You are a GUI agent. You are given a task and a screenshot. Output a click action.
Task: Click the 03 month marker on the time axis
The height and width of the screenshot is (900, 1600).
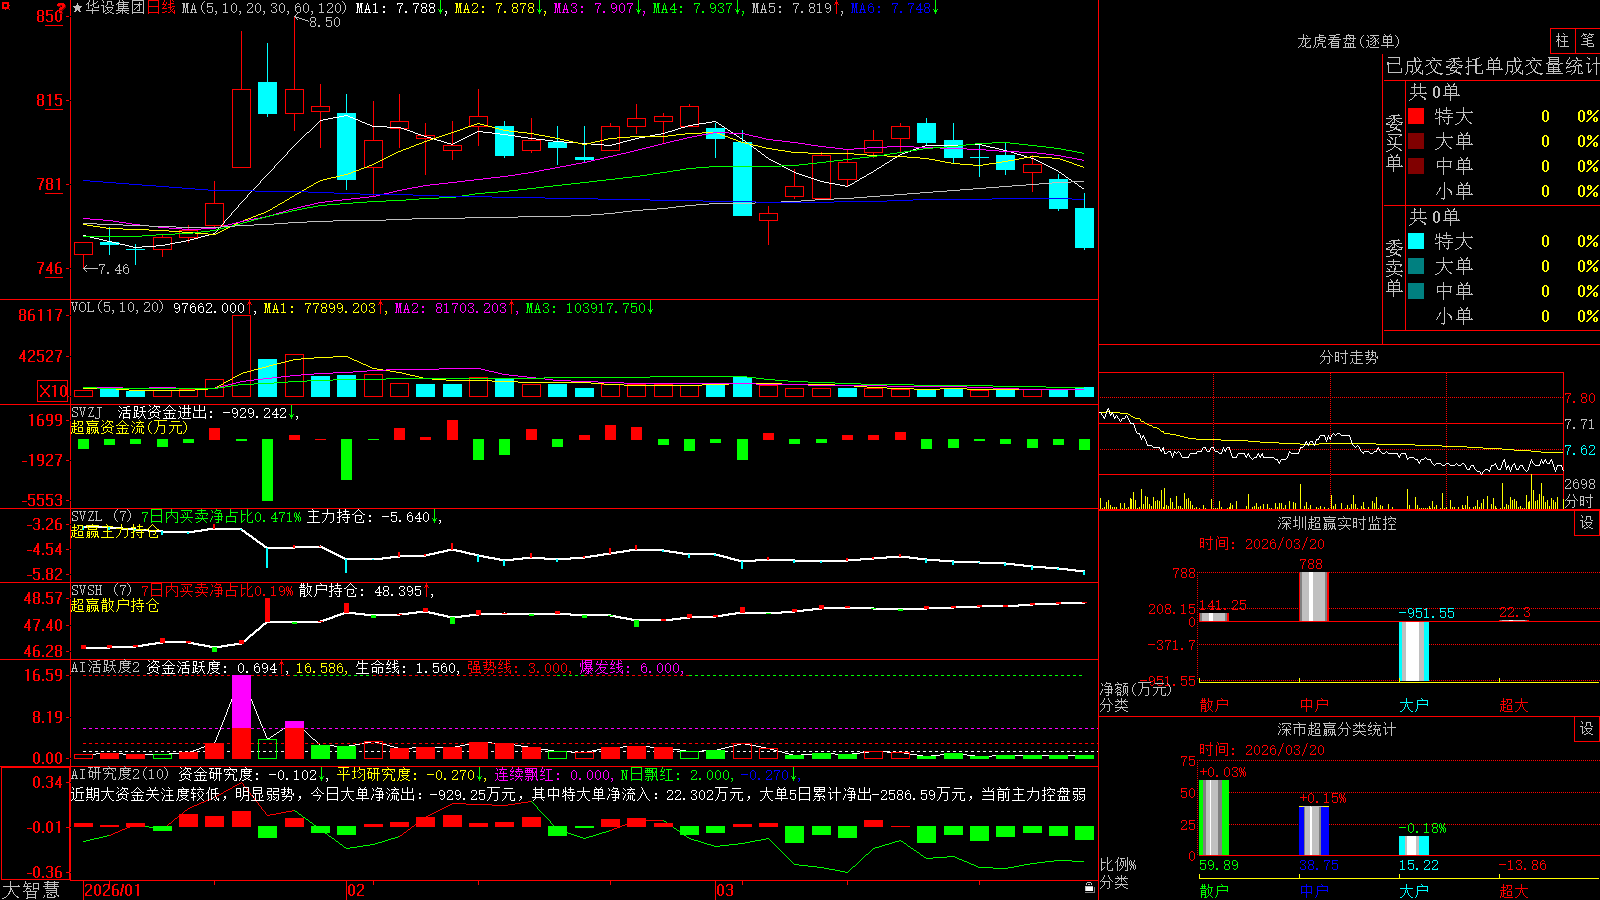coord(725,890)
